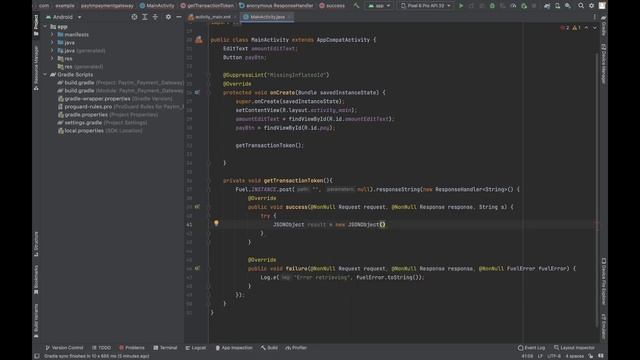
Task: Click the Sync Project with Gradle icon
Action: [547, 6]
